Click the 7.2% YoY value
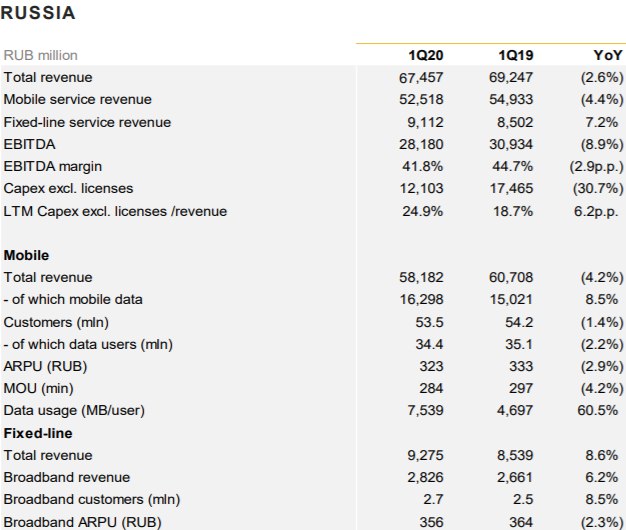 click(x=602, y=122)
